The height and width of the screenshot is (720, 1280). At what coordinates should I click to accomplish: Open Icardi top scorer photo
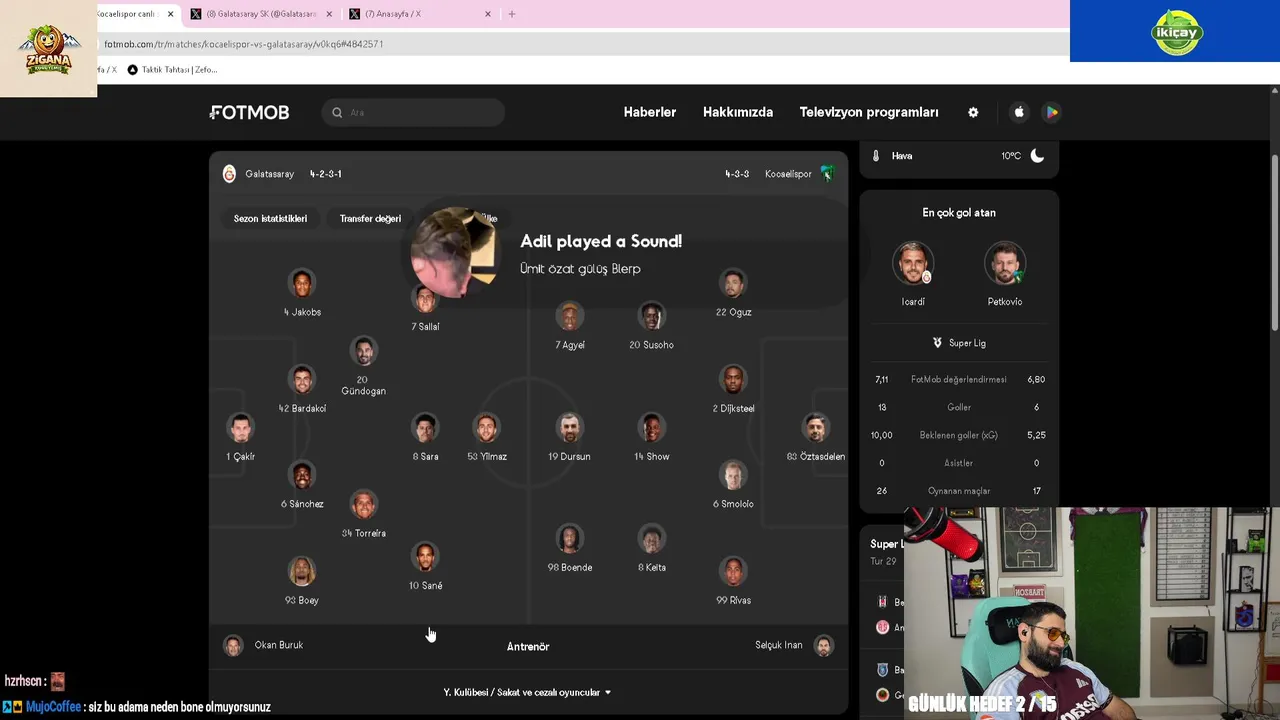click(x=913, y=264)
